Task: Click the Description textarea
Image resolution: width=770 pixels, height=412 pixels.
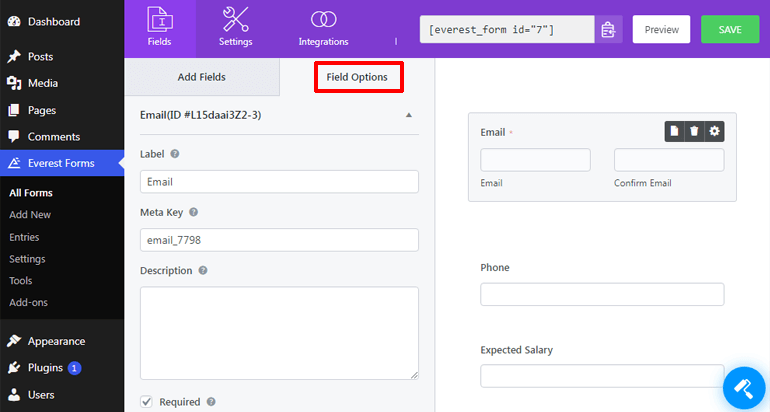Action: [279, 333]
